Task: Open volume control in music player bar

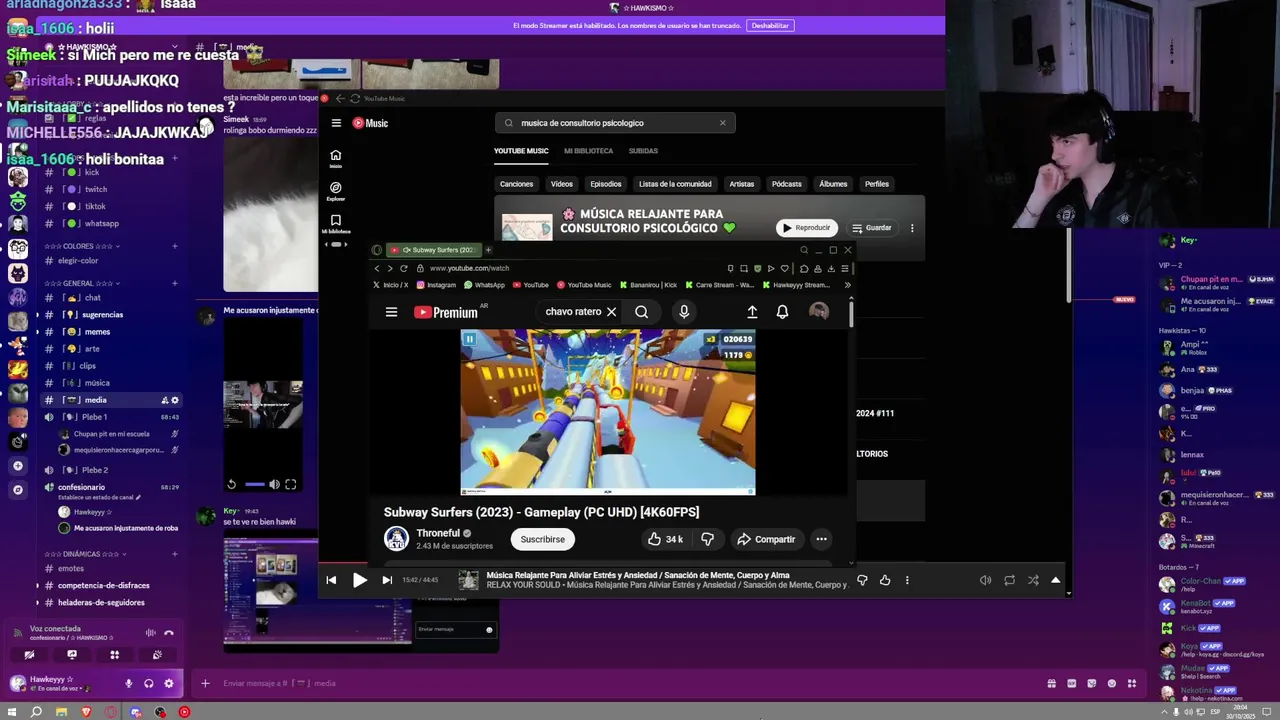Action: coord(985,580)
